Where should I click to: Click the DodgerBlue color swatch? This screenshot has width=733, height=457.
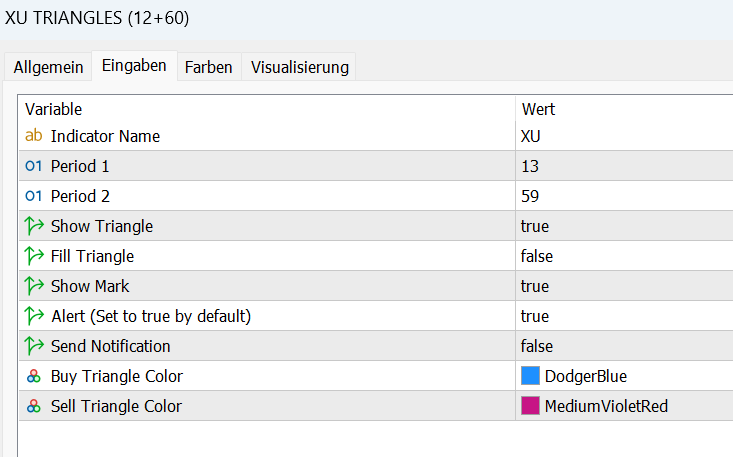(531, 376)
